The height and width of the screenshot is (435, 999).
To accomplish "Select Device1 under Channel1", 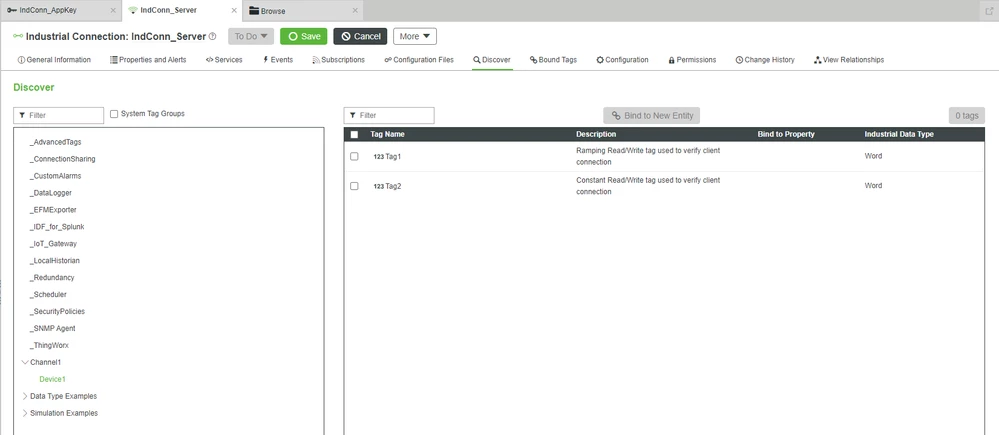I will tap(52, 379).
